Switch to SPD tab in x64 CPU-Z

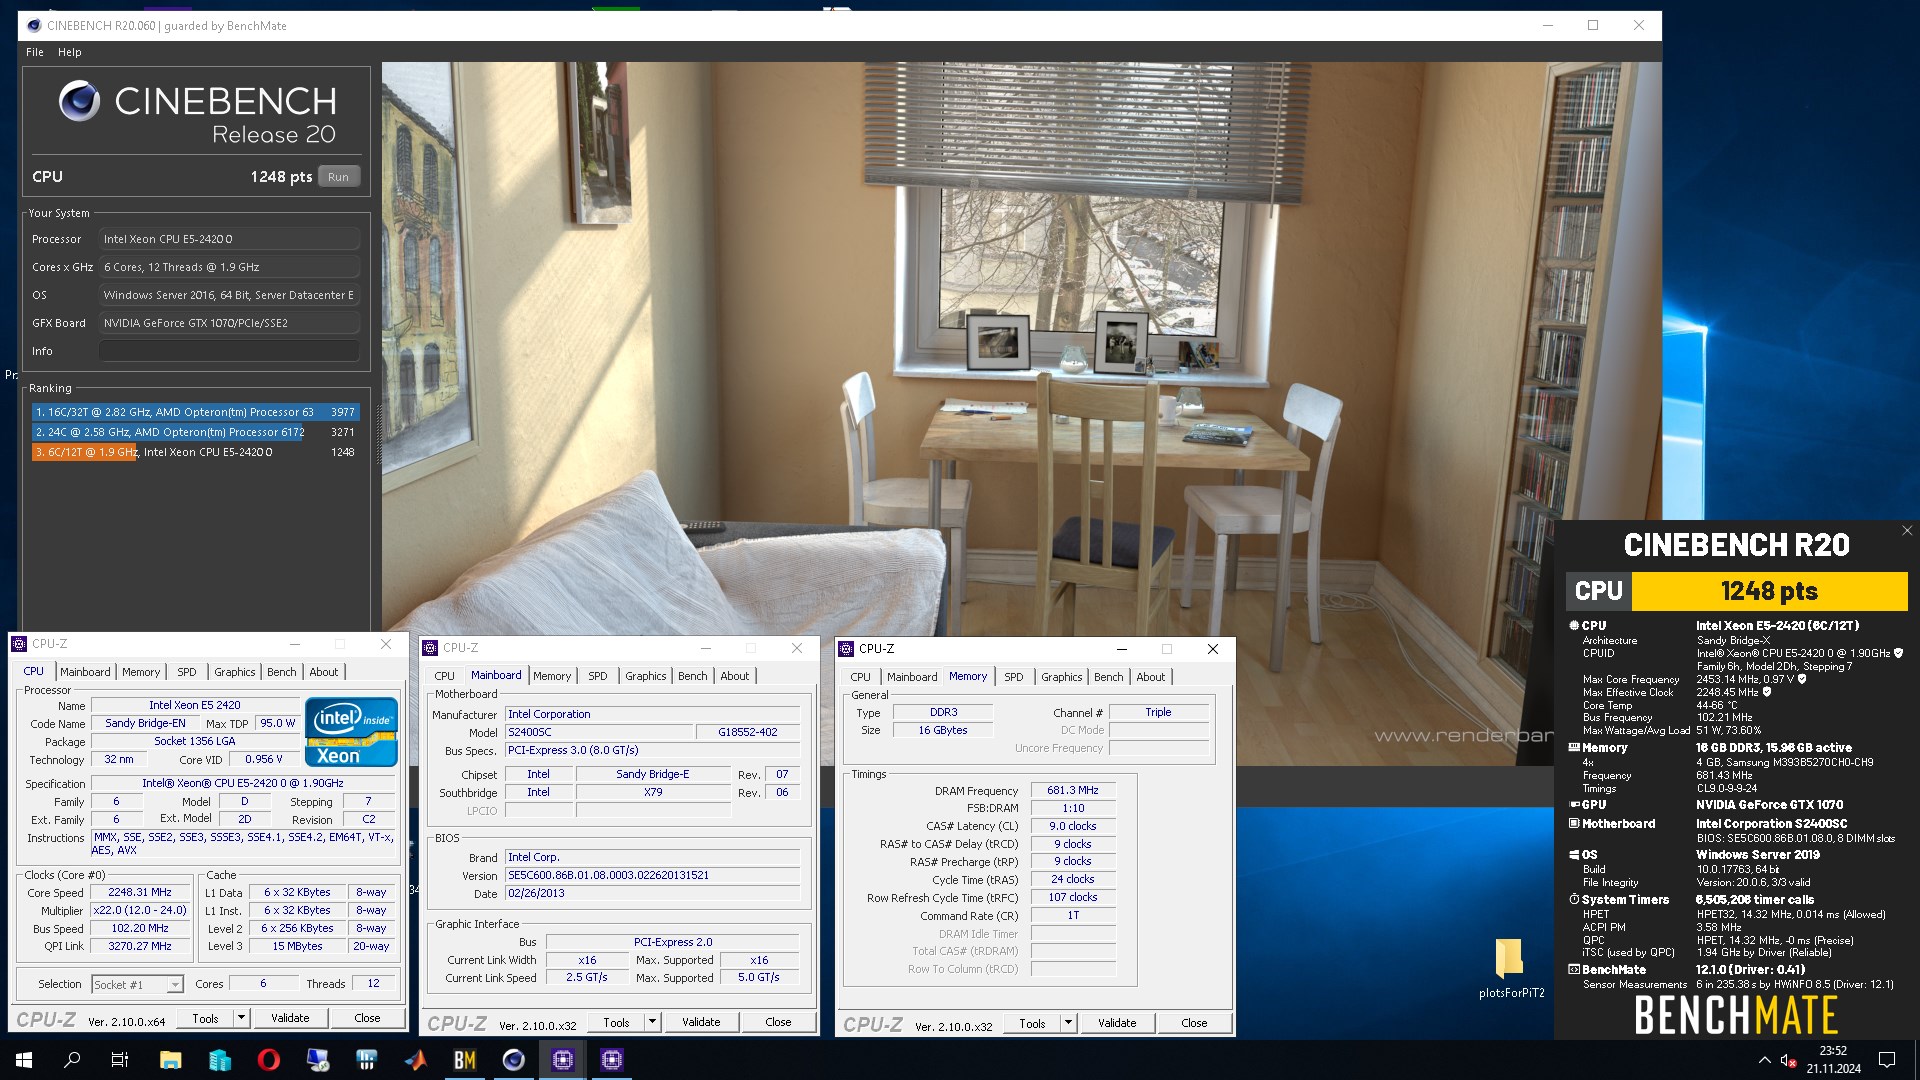pos(187,672)
